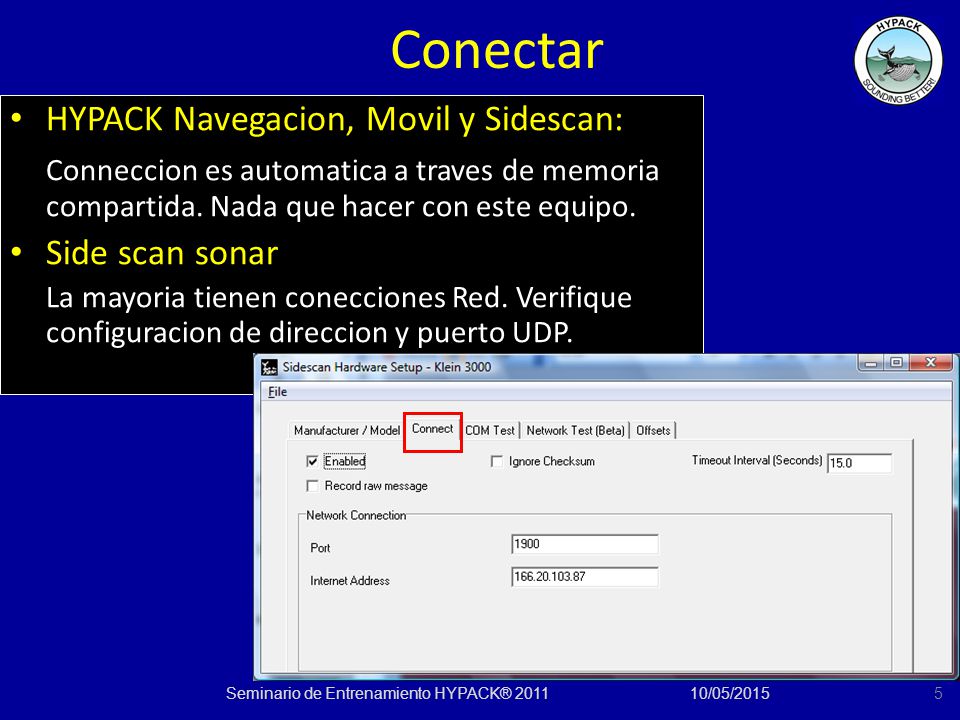Click the footer 'Seminario de Entrenamiento HYPACK® 2011'
The image size is (960, 720).
pos(387,693)
